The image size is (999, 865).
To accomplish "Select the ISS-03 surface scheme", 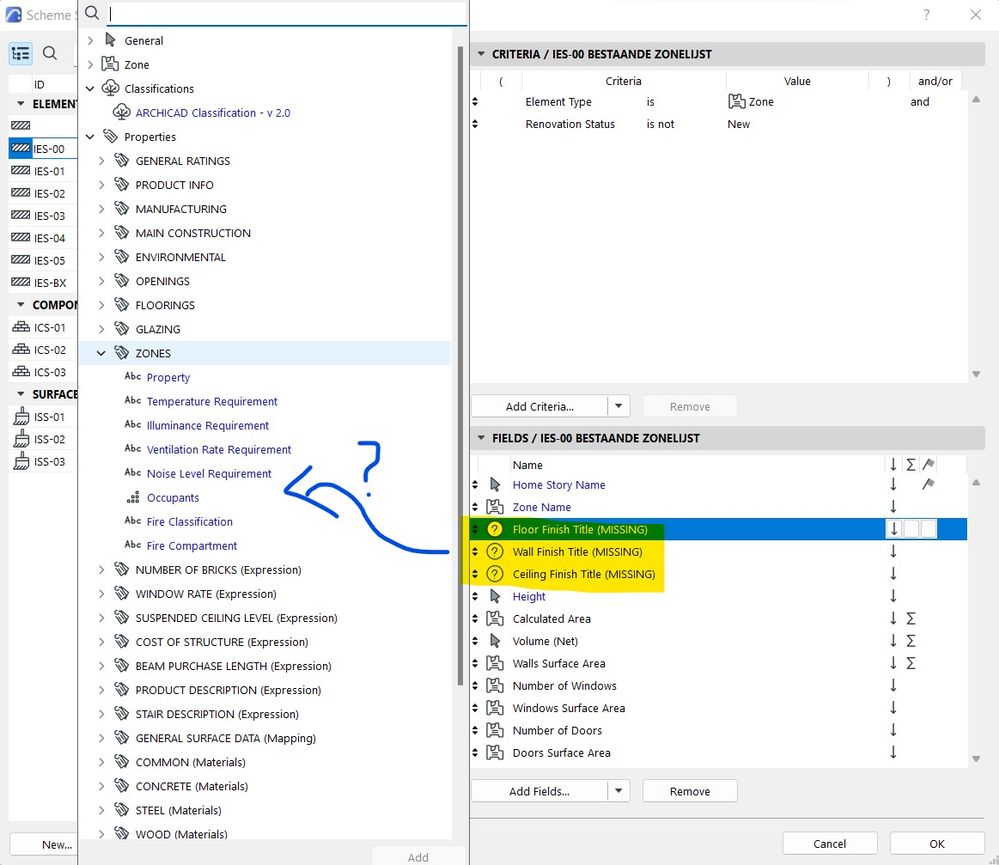I will point(43,461).
